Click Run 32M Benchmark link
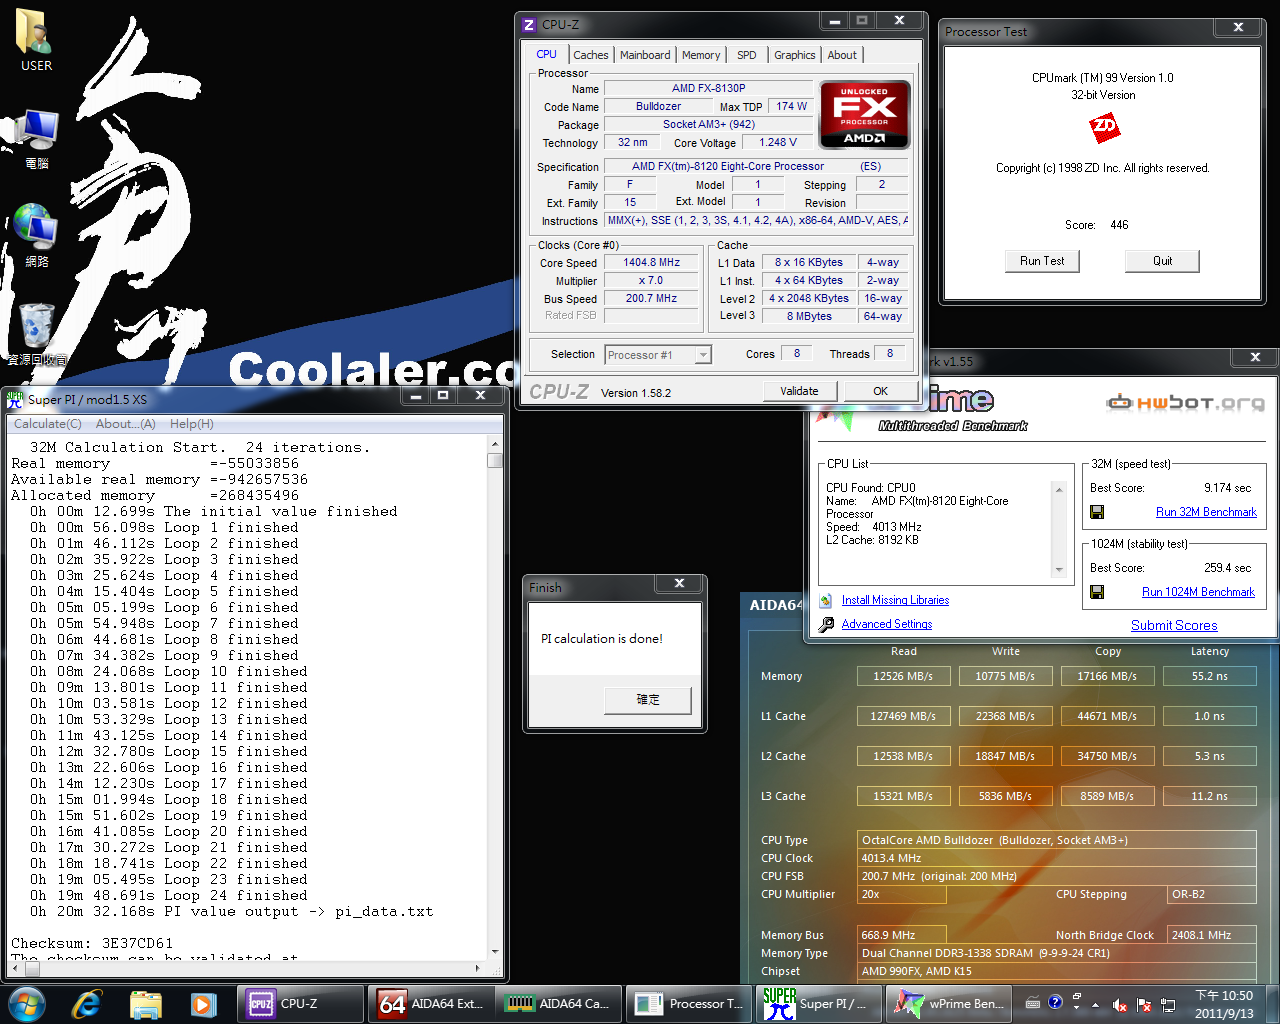The height and width of the screenshot is (1024, 1280). pyautogui.click(x=1206, y=512)
